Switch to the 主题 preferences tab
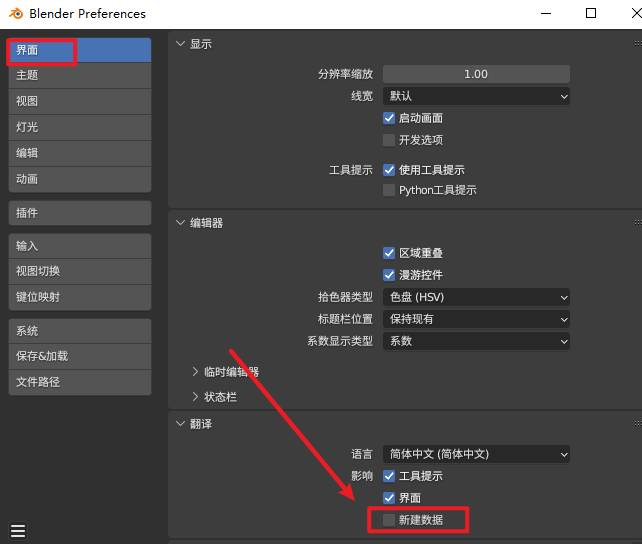Image resolution: width=642 pixels, height=544 pixels. pyautogui.click(x=80, y=75)
